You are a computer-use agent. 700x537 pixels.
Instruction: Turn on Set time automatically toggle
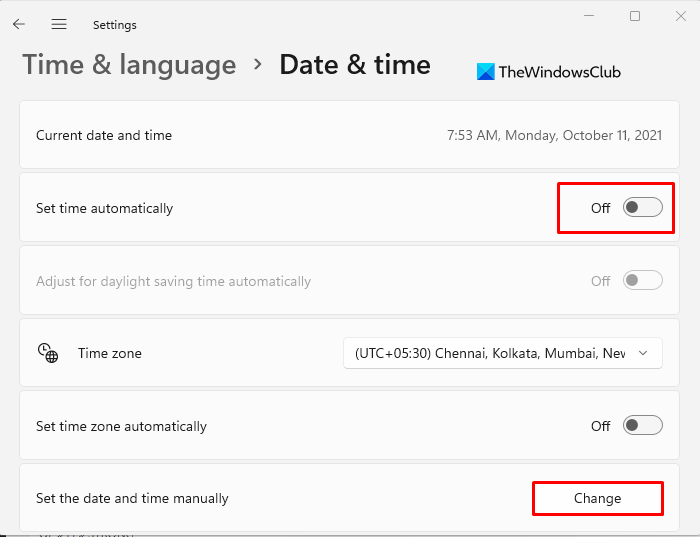[642, 208]
